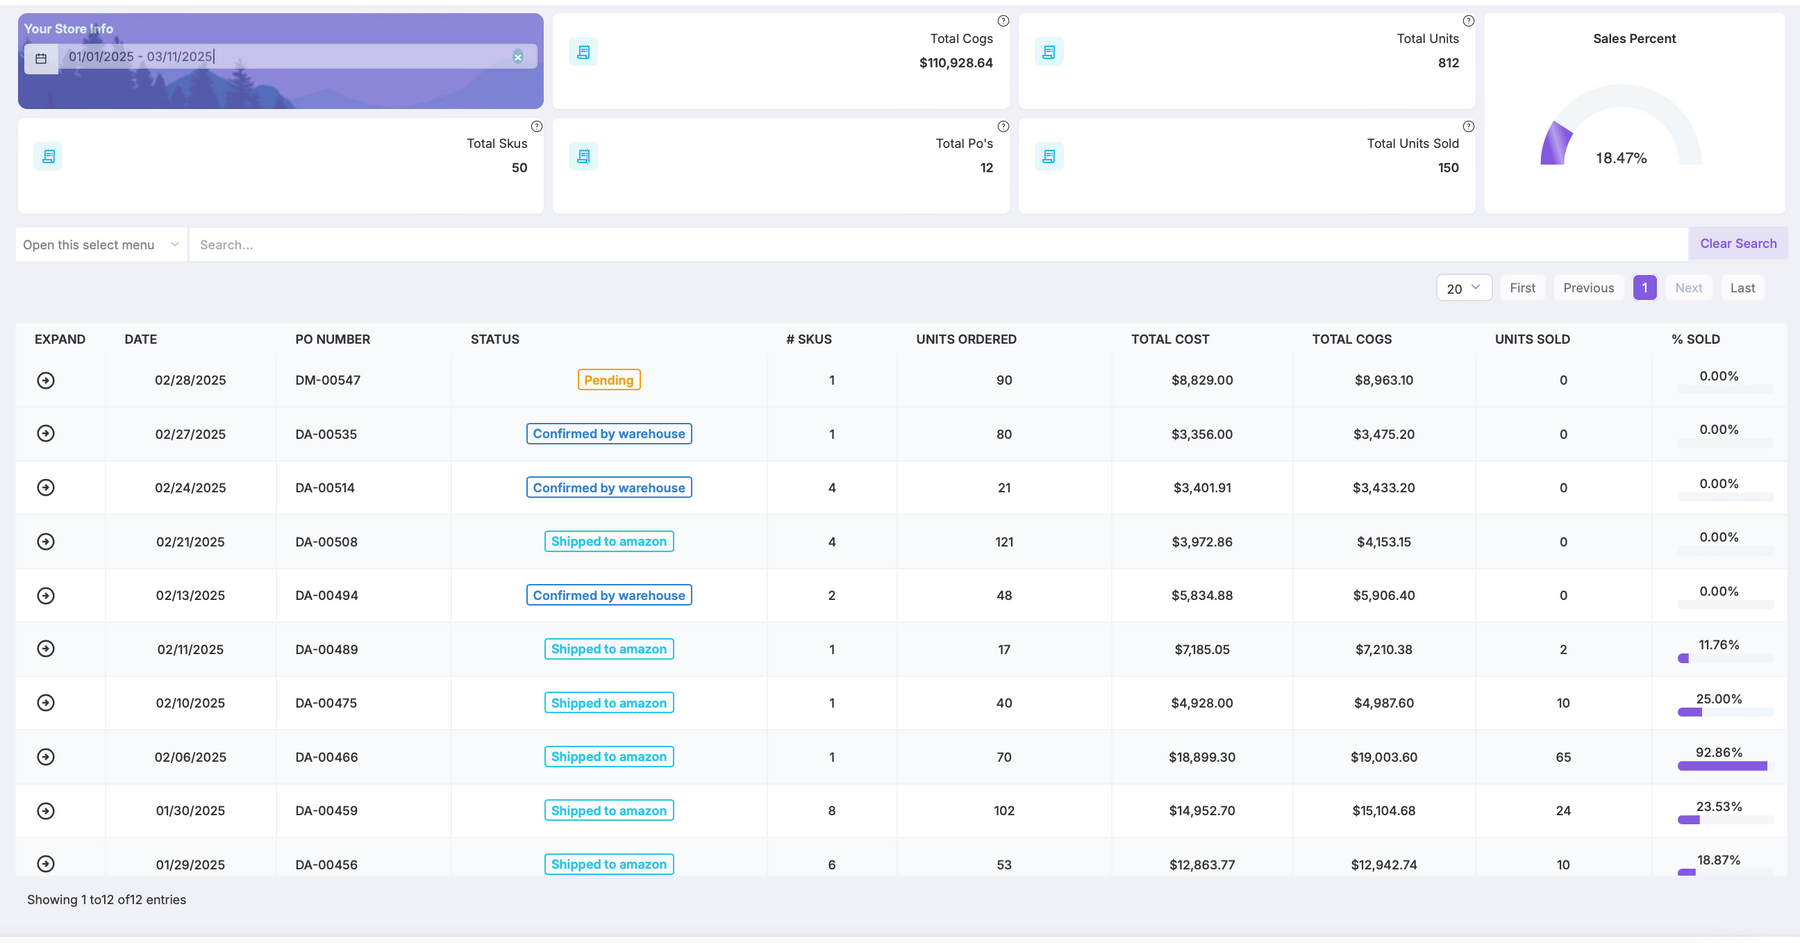
Task: Click the Total Skus card icon
Action: pos(48,156)
